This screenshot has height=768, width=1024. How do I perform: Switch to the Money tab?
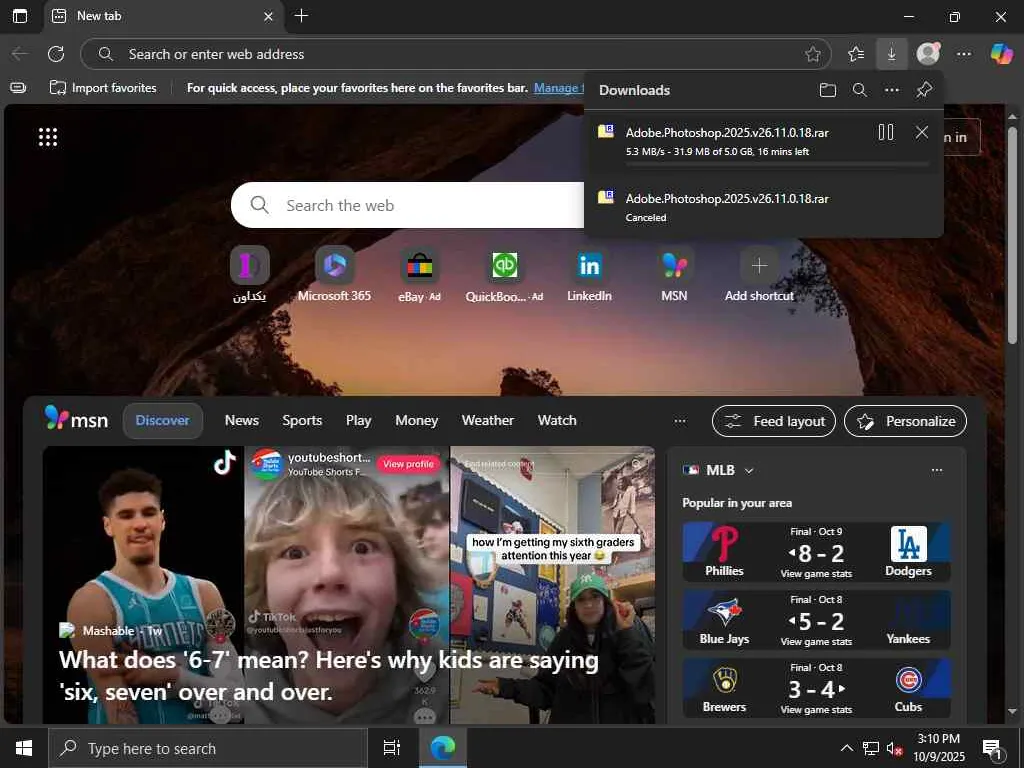[x=417, y=421]
